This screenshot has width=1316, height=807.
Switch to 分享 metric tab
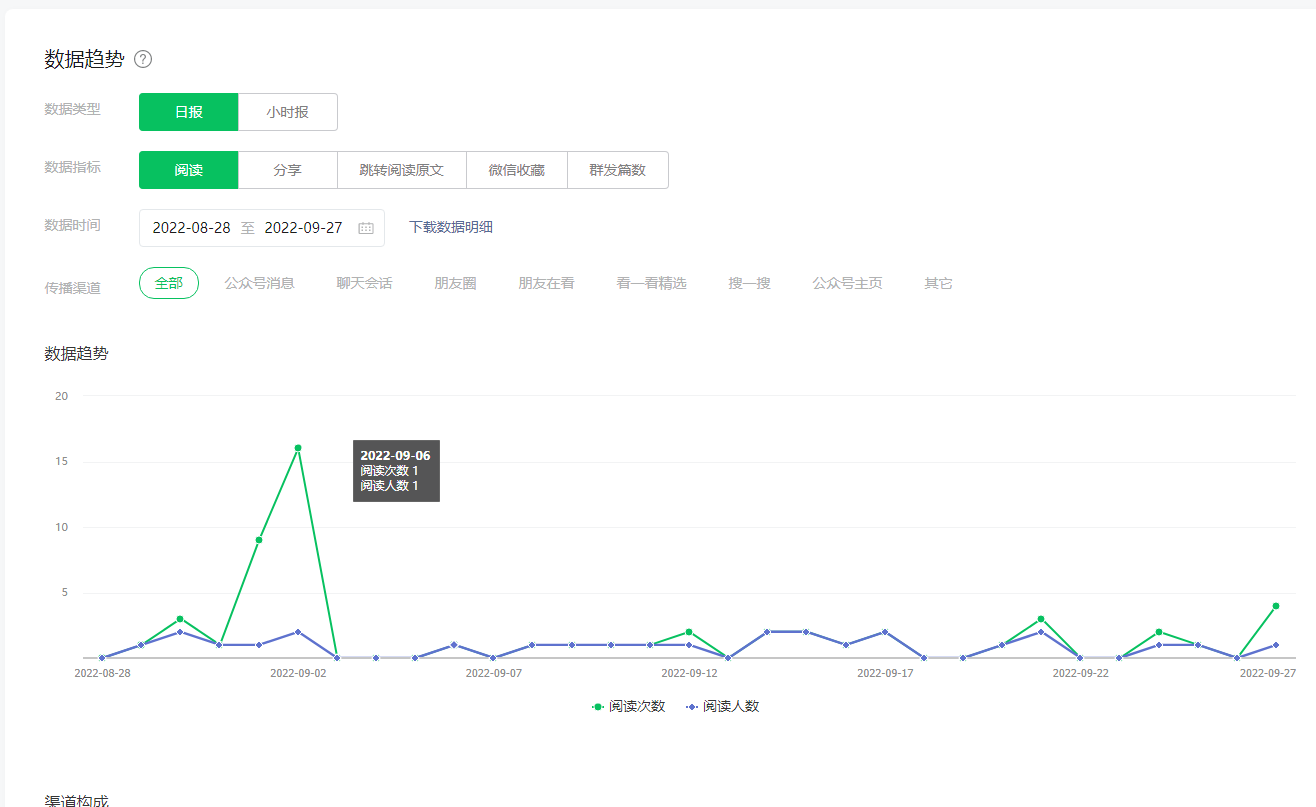288,170
